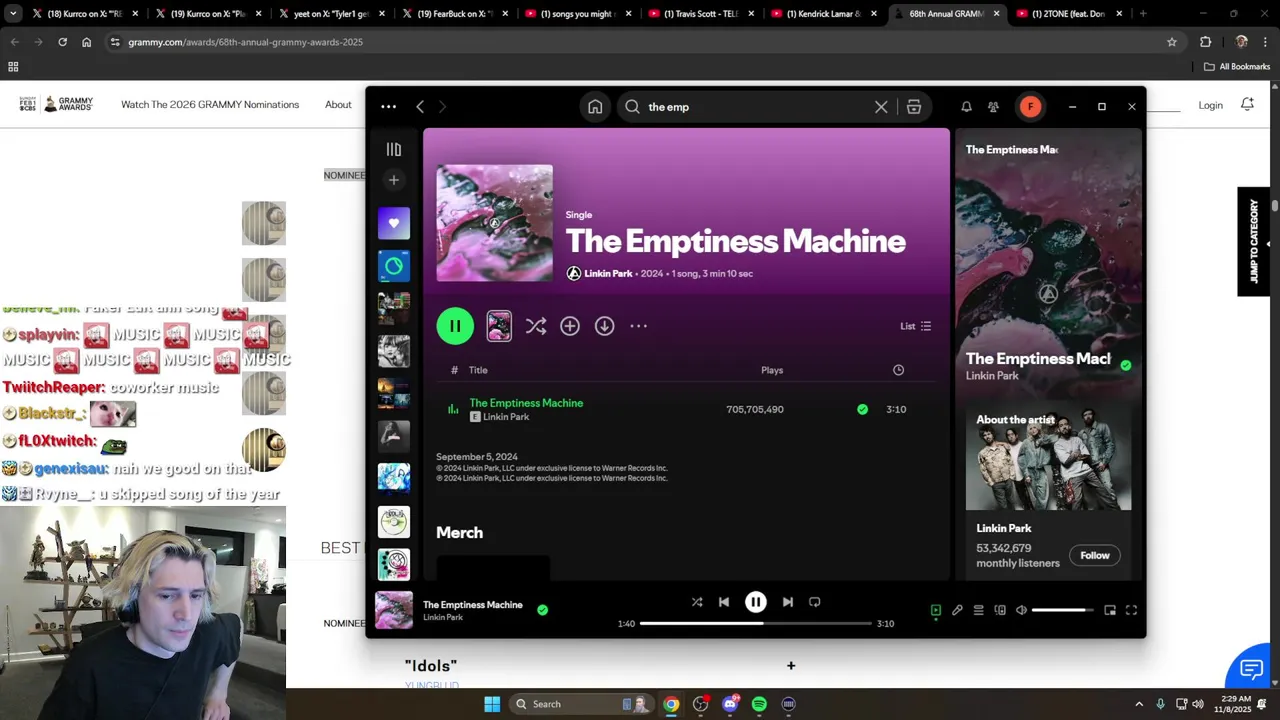Image resolution: width=1280 pixels, height=720 pixels.
Task: Open the Windows Start menu
Action: pos(492,704)
